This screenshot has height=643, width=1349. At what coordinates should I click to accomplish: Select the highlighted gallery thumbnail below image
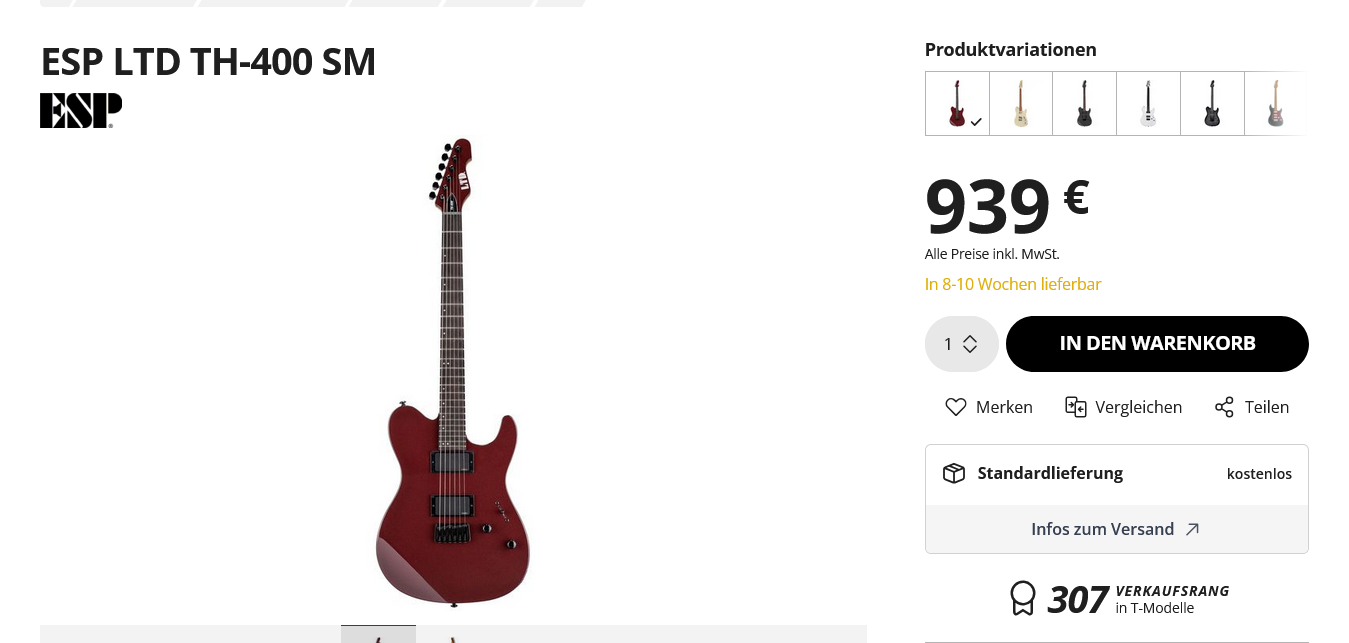[378, 634]
